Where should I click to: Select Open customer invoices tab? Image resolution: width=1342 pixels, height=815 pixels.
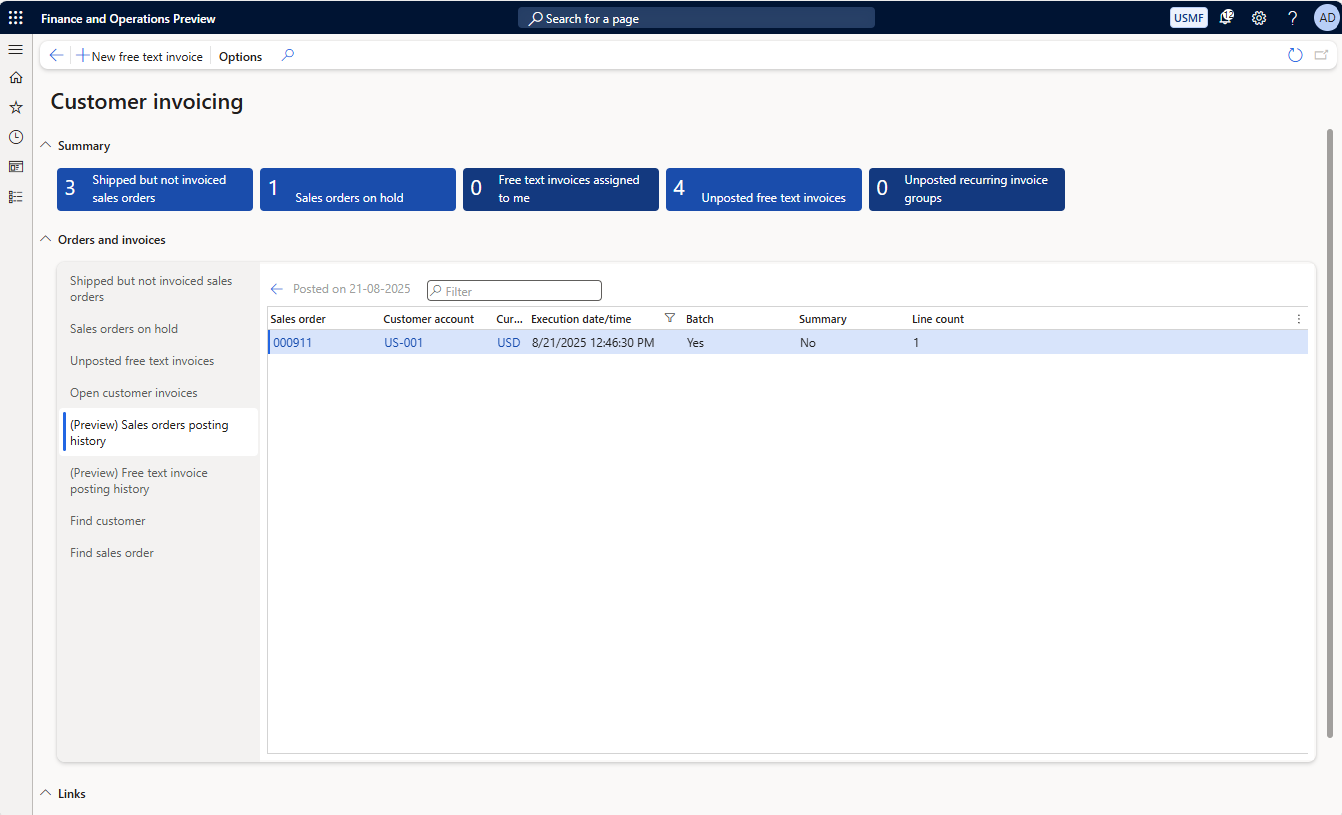tap(160, 393)
